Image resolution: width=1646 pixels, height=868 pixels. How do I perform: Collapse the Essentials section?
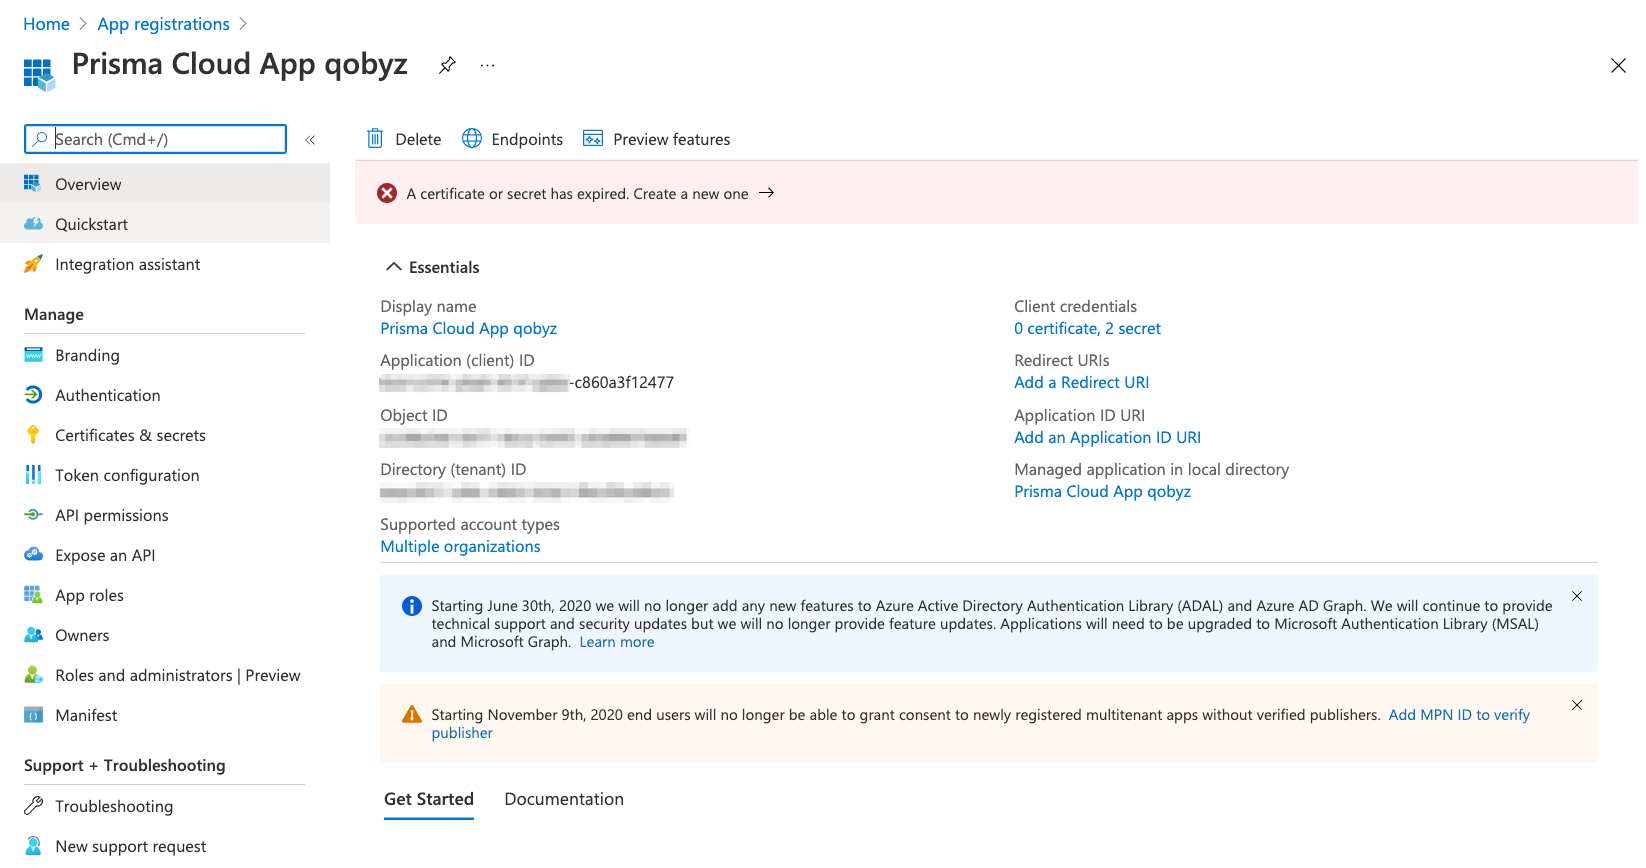(394, 267)
